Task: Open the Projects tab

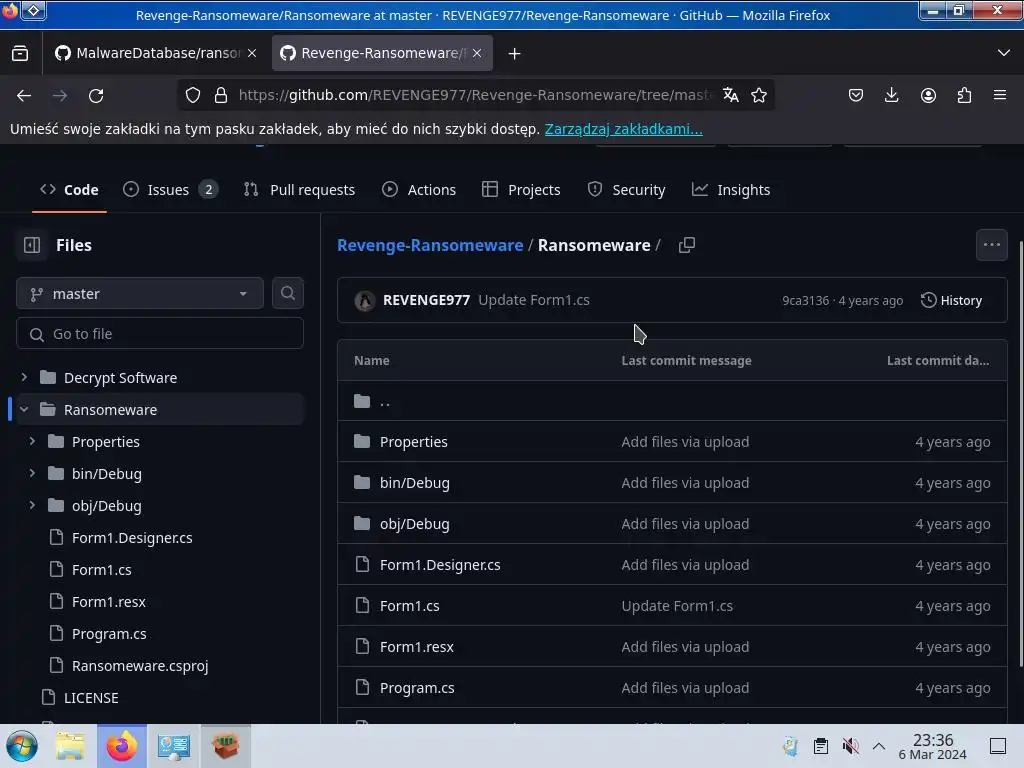Action: (521, 190)
